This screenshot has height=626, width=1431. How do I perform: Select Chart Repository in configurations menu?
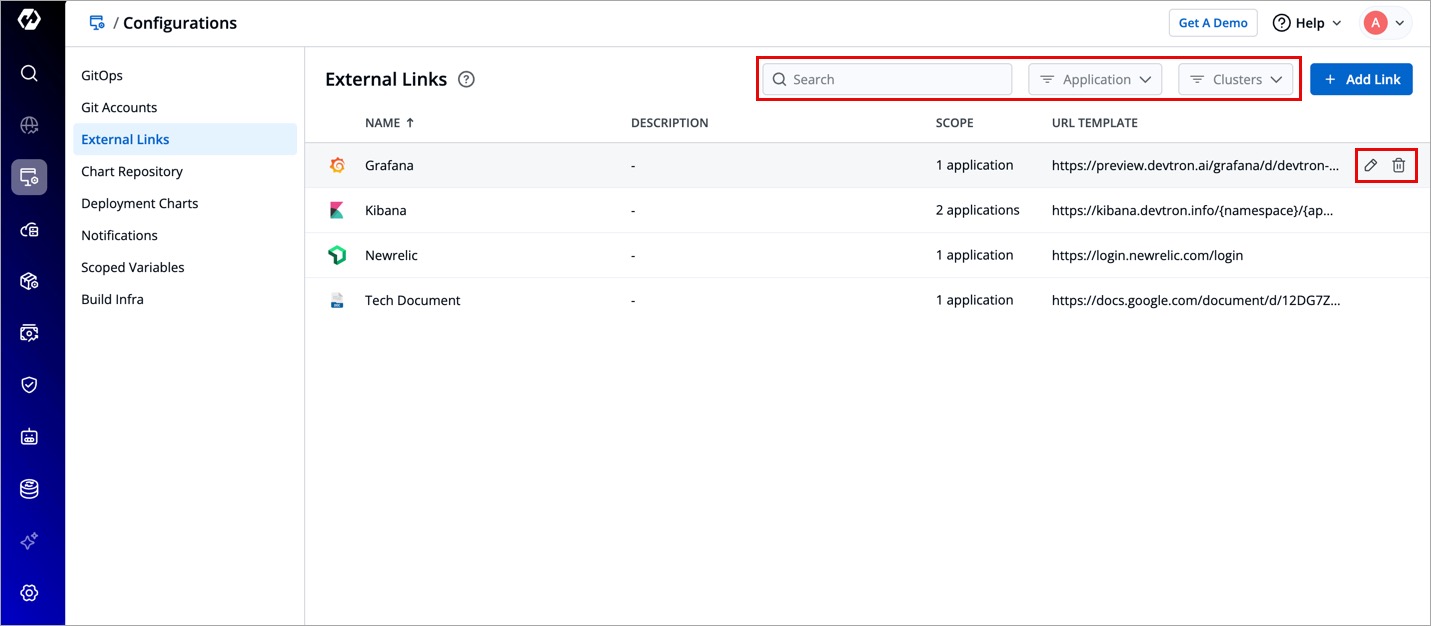[x=132, y=171]
